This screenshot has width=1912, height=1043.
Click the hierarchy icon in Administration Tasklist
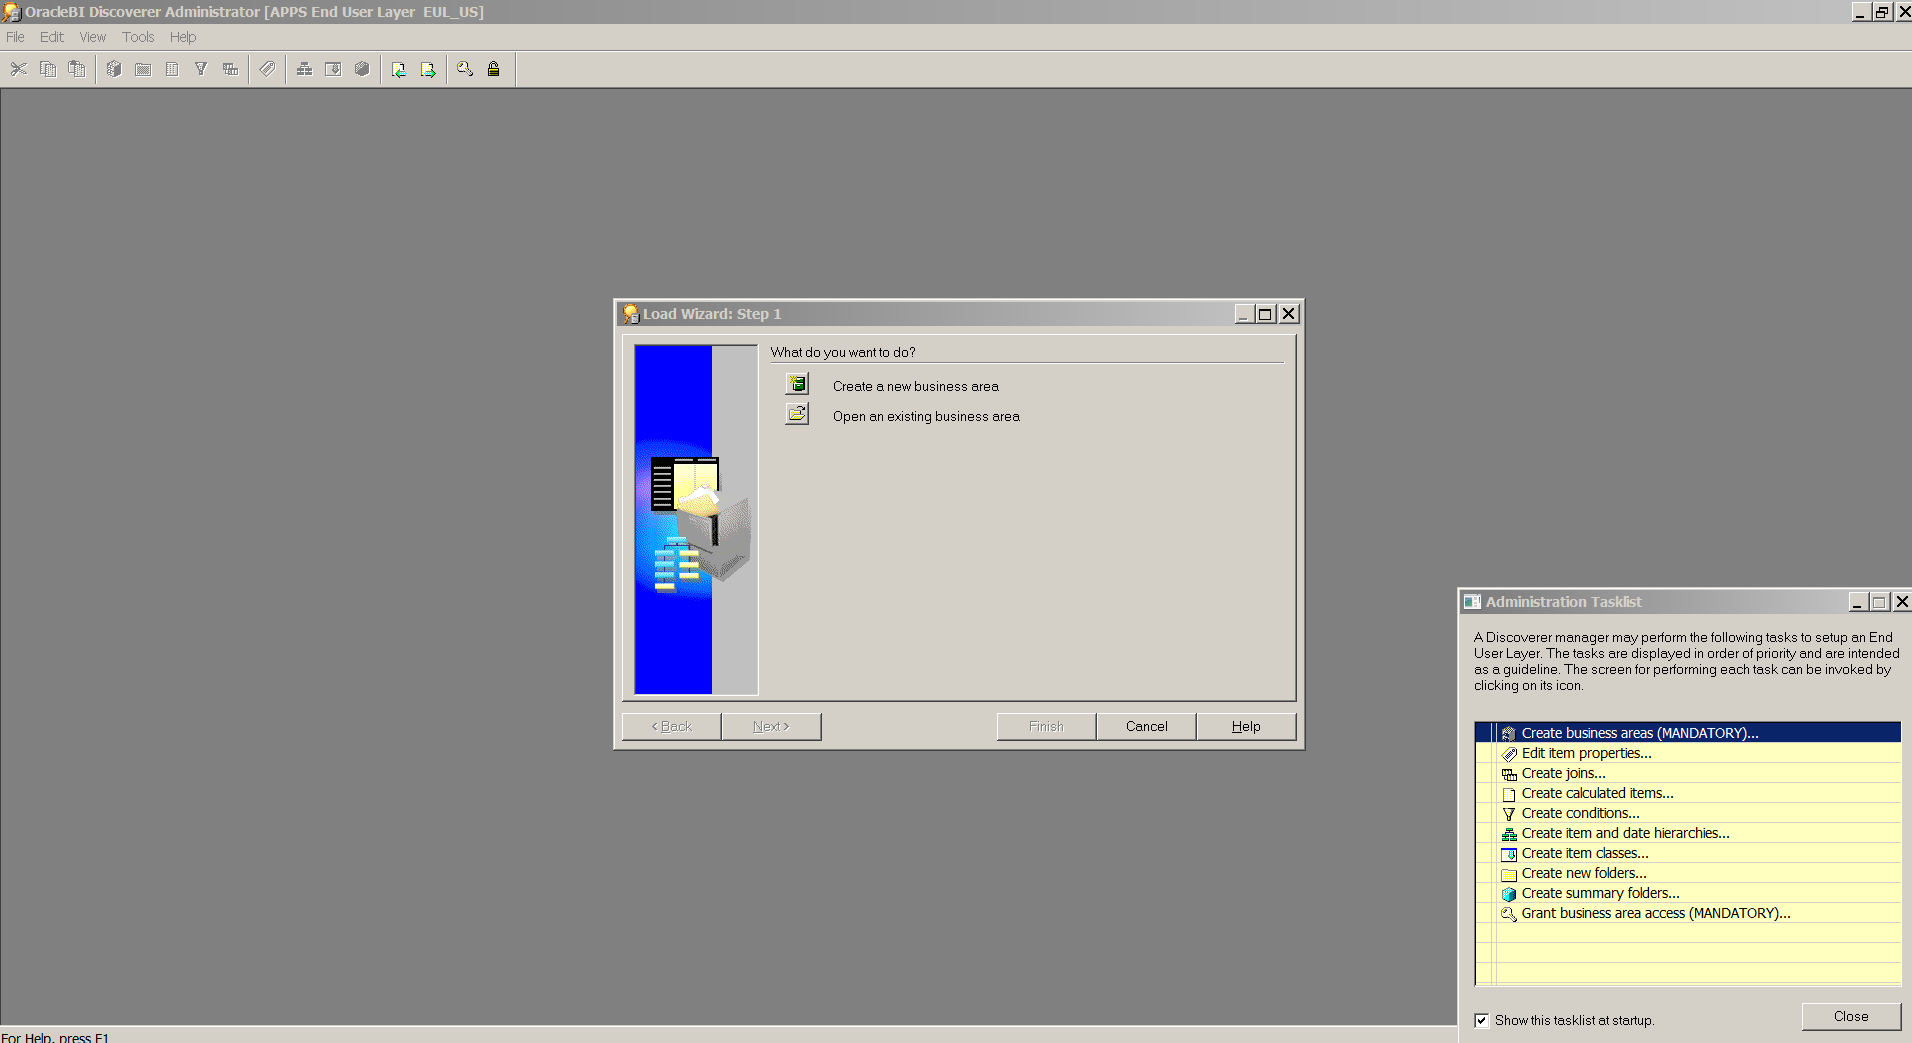1509,834
